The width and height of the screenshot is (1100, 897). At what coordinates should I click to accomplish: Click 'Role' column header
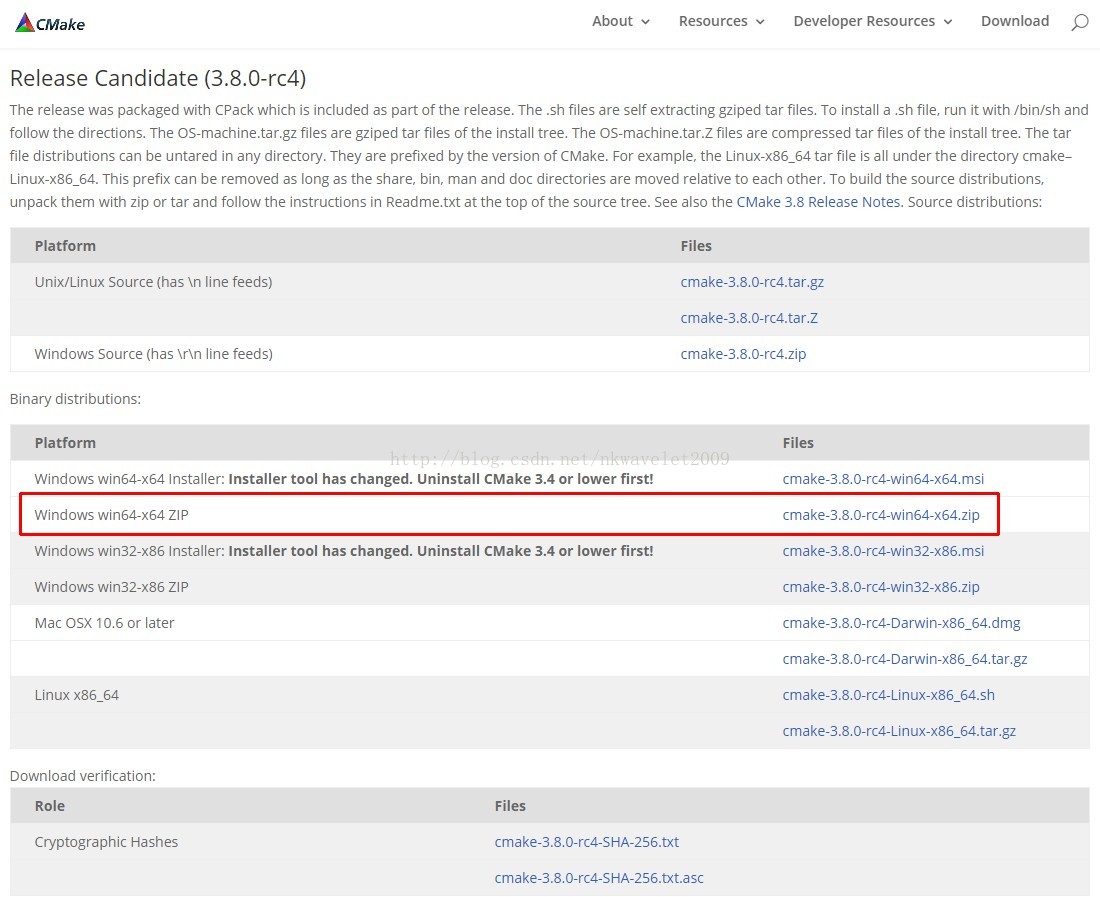50,806
